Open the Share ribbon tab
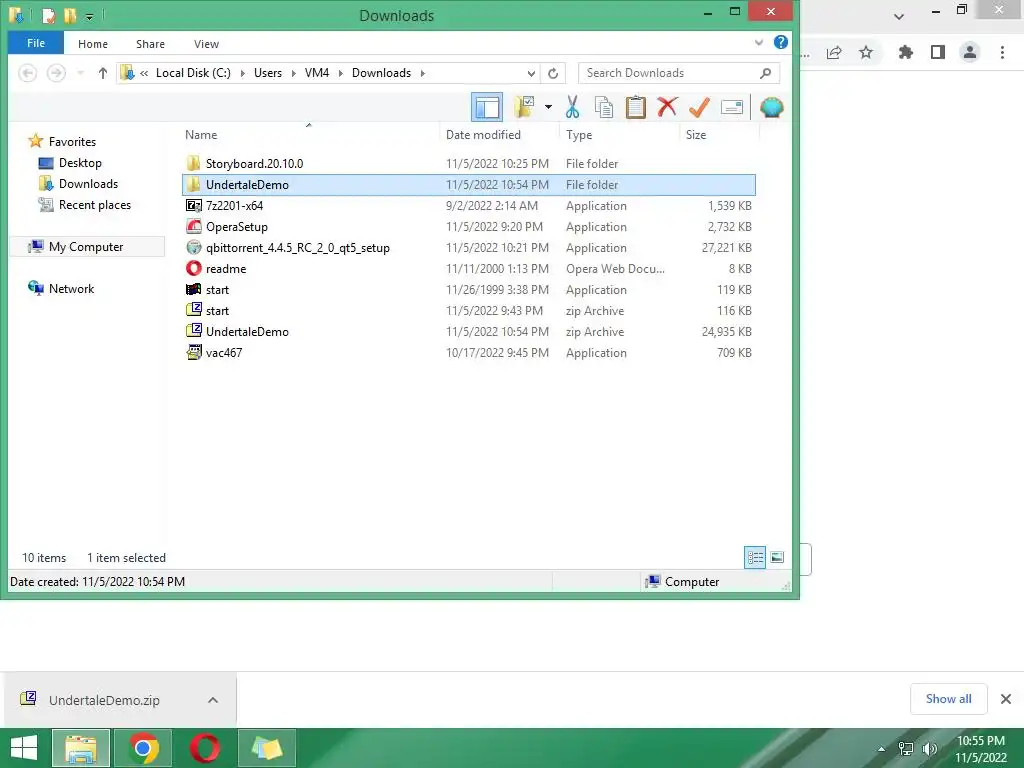 click(x=150, y=44)
